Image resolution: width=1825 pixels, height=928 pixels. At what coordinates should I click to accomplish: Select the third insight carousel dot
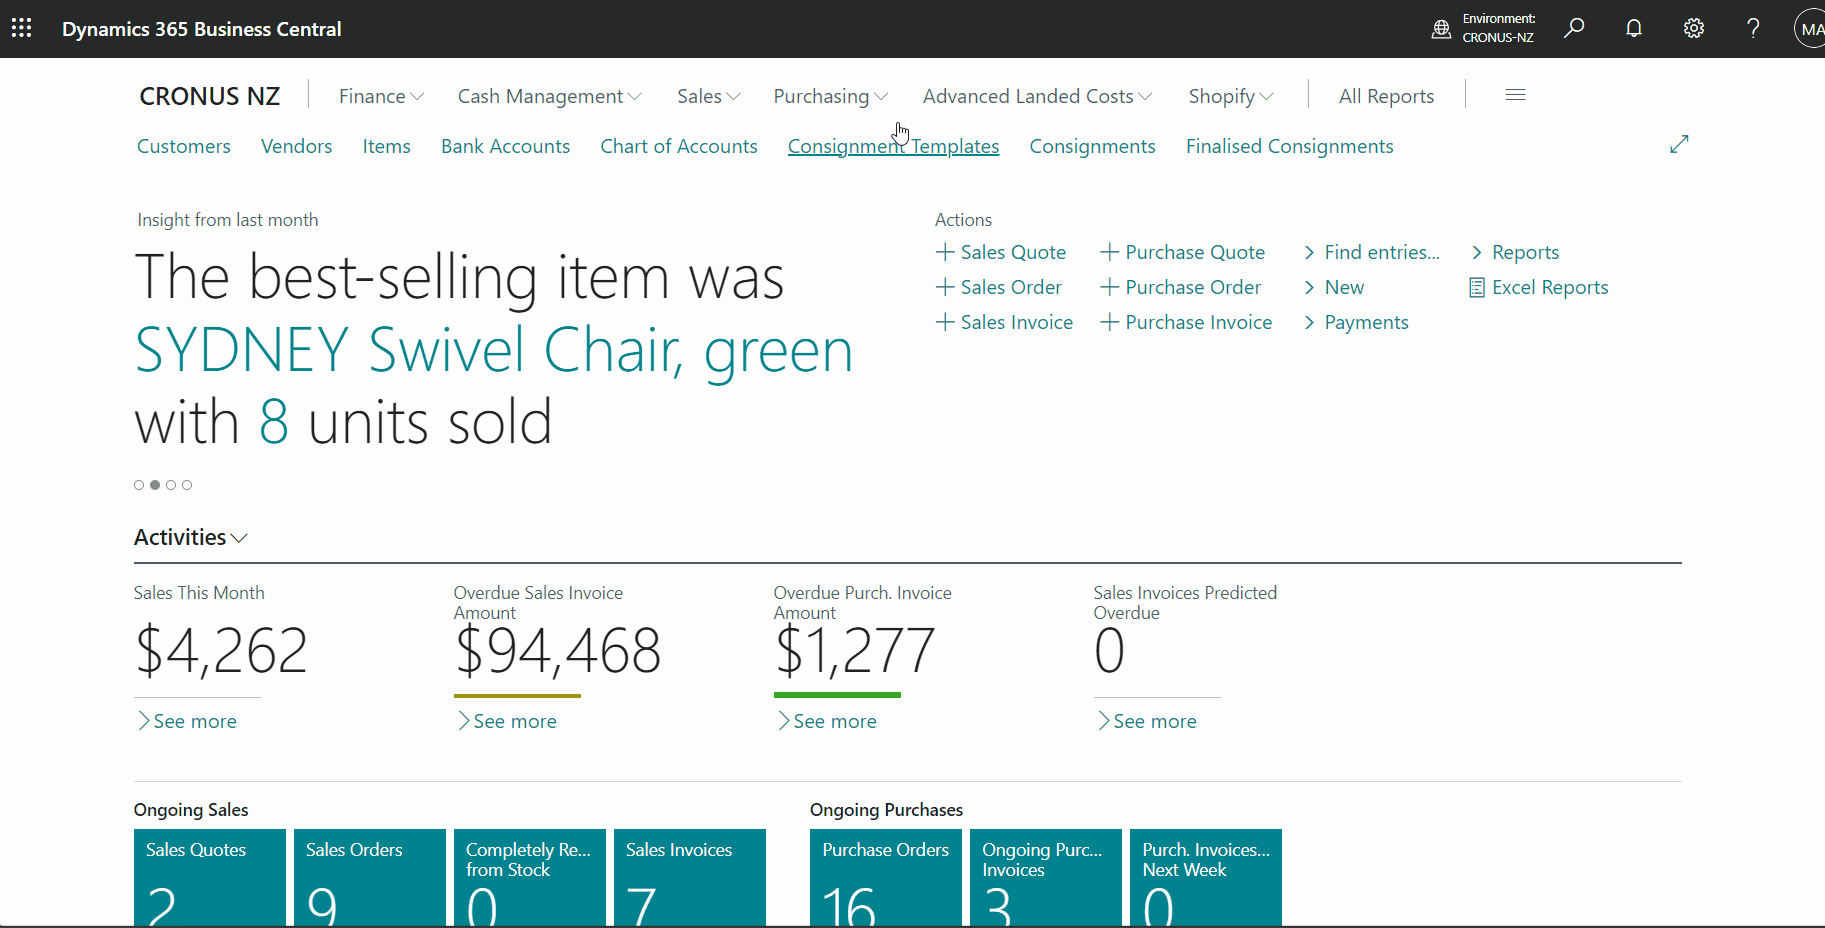coord(171,485)
